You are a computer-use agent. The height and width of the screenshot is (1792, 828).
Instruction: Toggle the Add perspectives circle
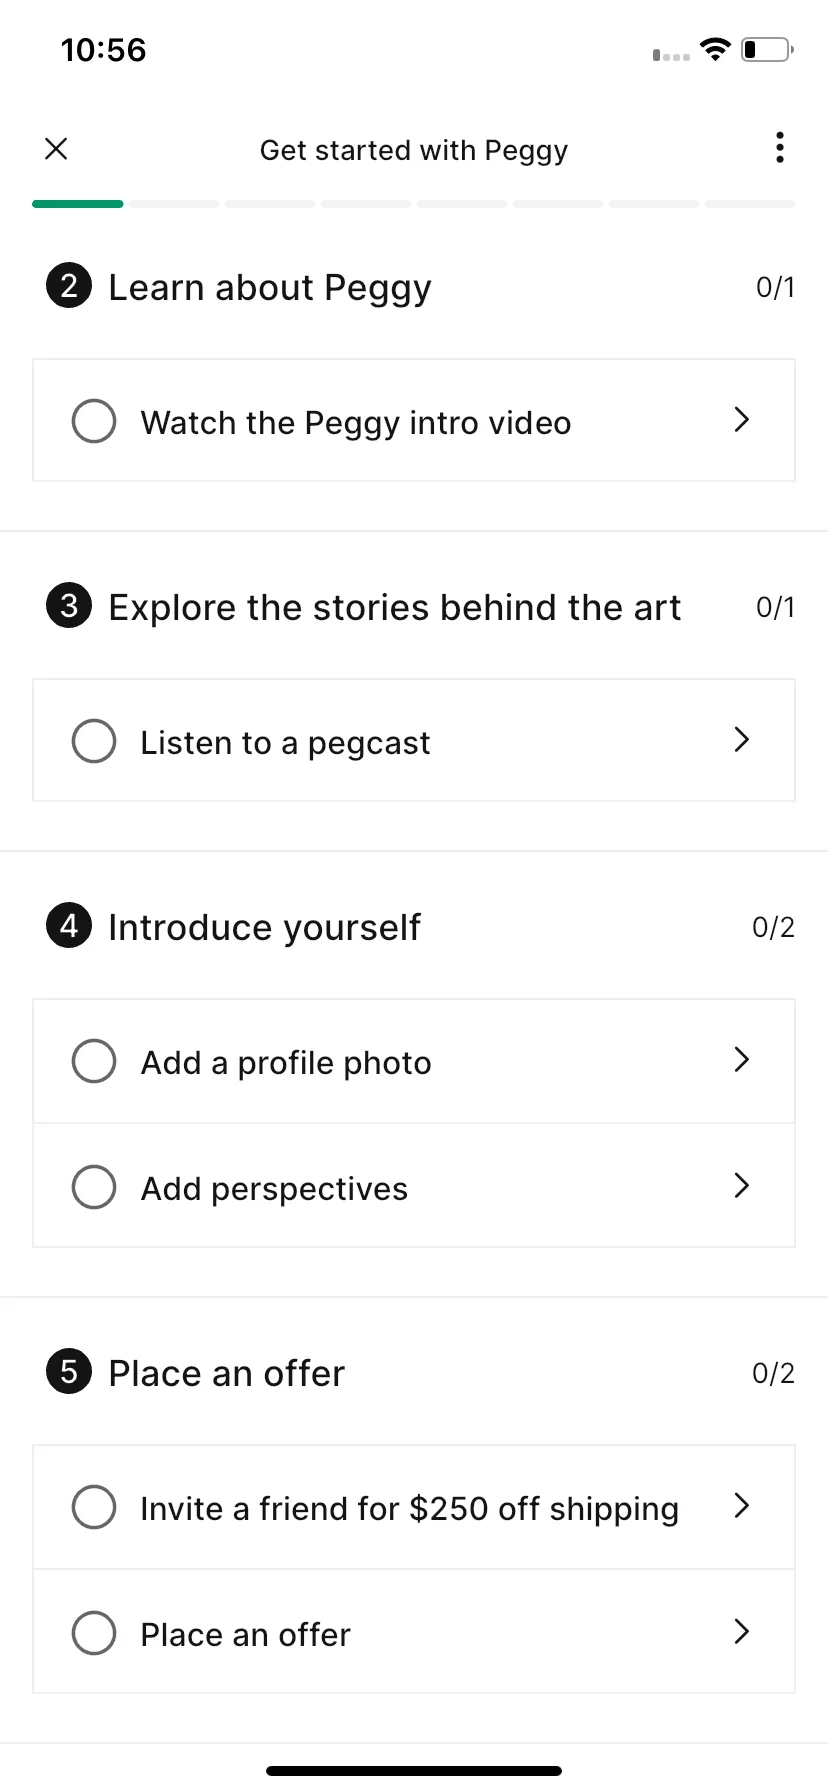tap(94, 1187)
